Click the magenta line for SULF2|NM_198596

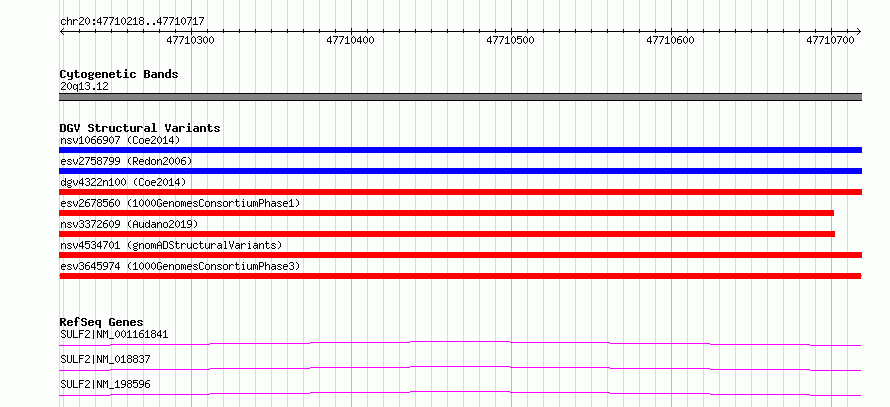coord(460,393)
